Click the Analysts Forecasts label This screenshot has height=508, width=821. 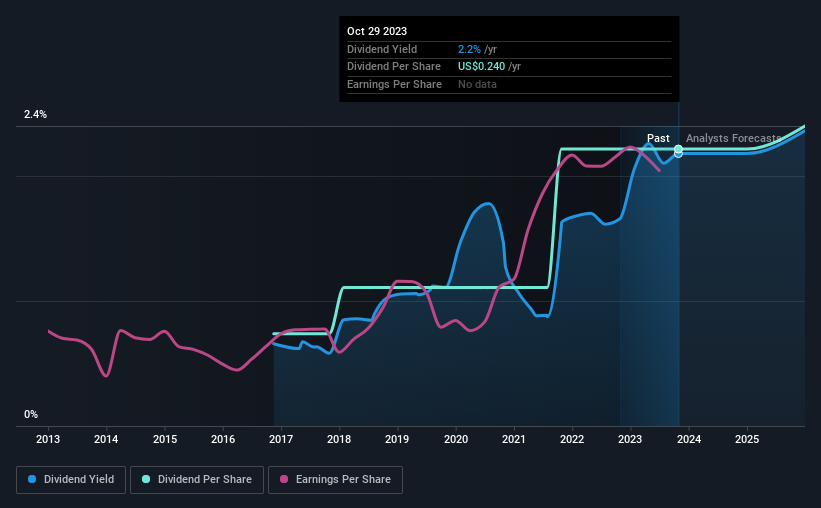(734, 138)
